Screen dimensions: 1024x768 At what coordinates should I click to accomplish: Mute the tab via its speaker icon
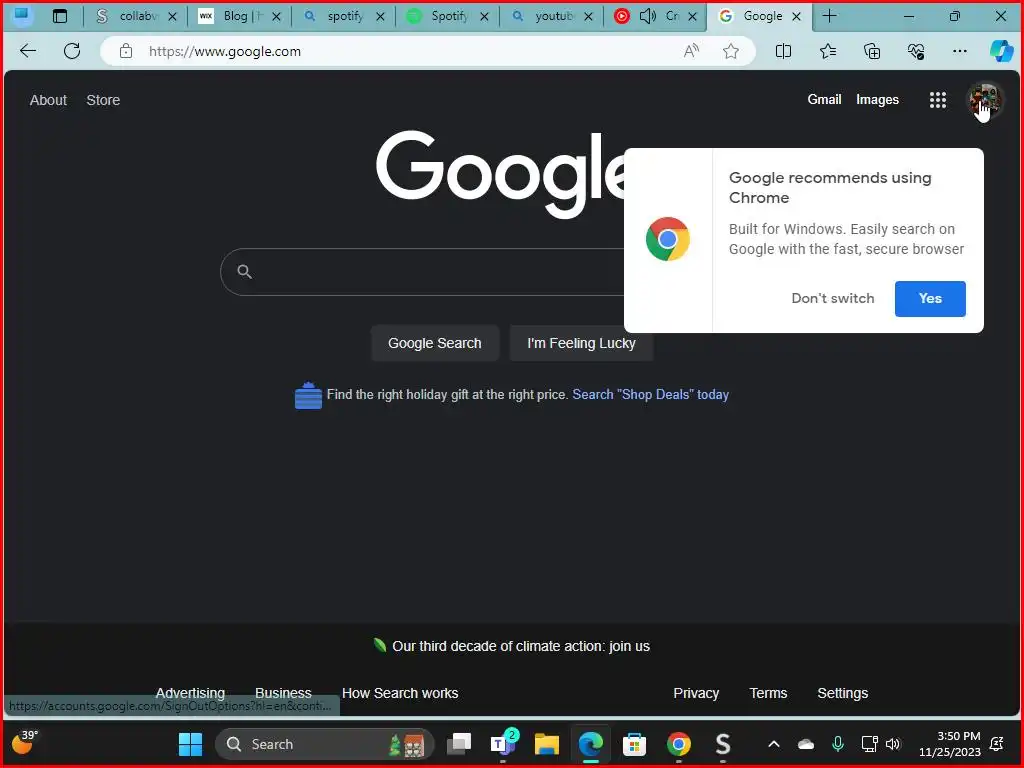pyautogui.click(x=648, y=16)
